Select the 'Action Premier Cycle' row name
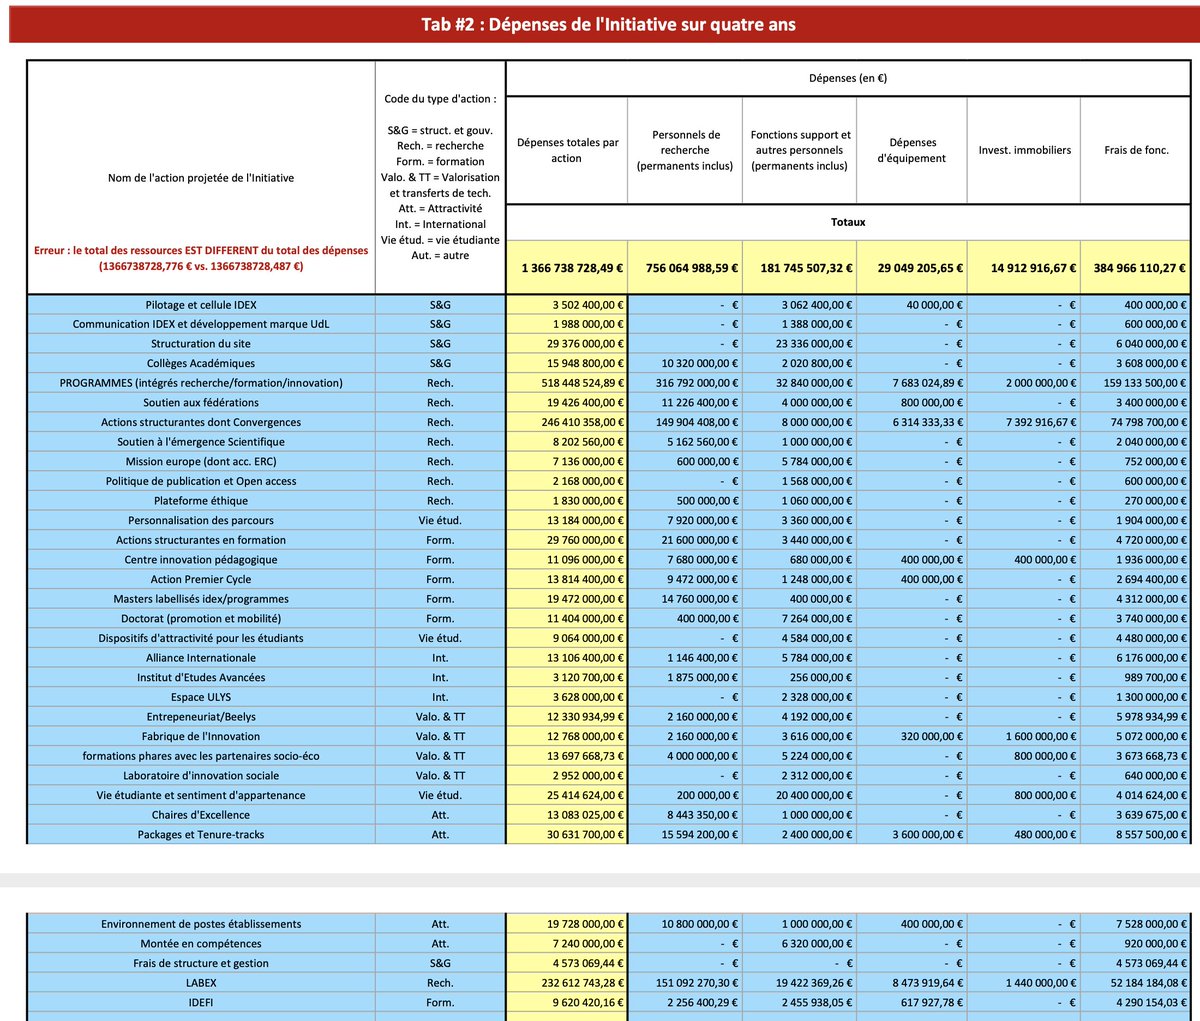The width and height of the screenshot is (1200, 1021). (201, 579)
